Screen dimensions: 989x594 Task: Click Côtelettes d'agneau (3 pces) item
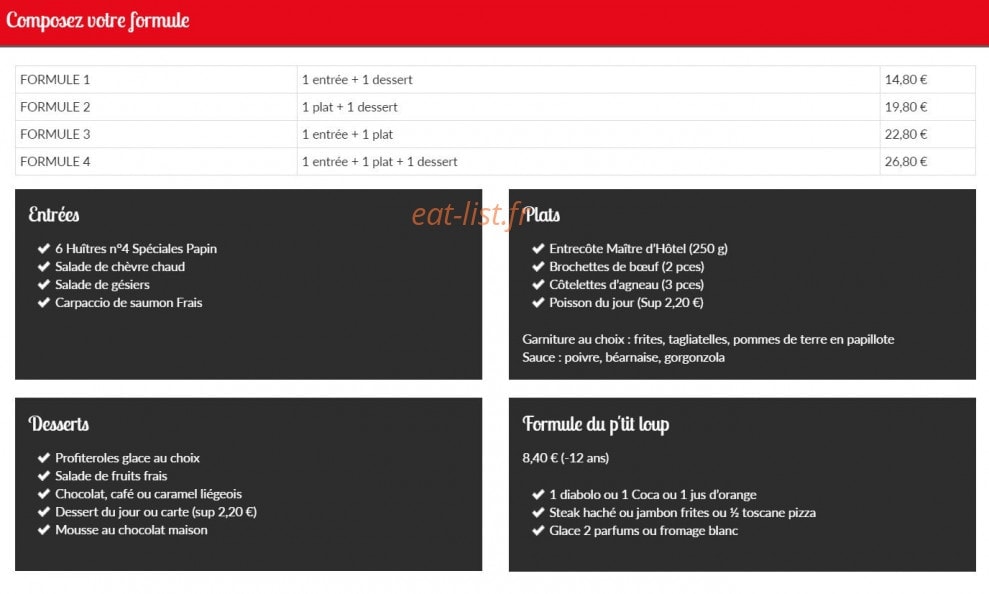(x=626, y=285)
